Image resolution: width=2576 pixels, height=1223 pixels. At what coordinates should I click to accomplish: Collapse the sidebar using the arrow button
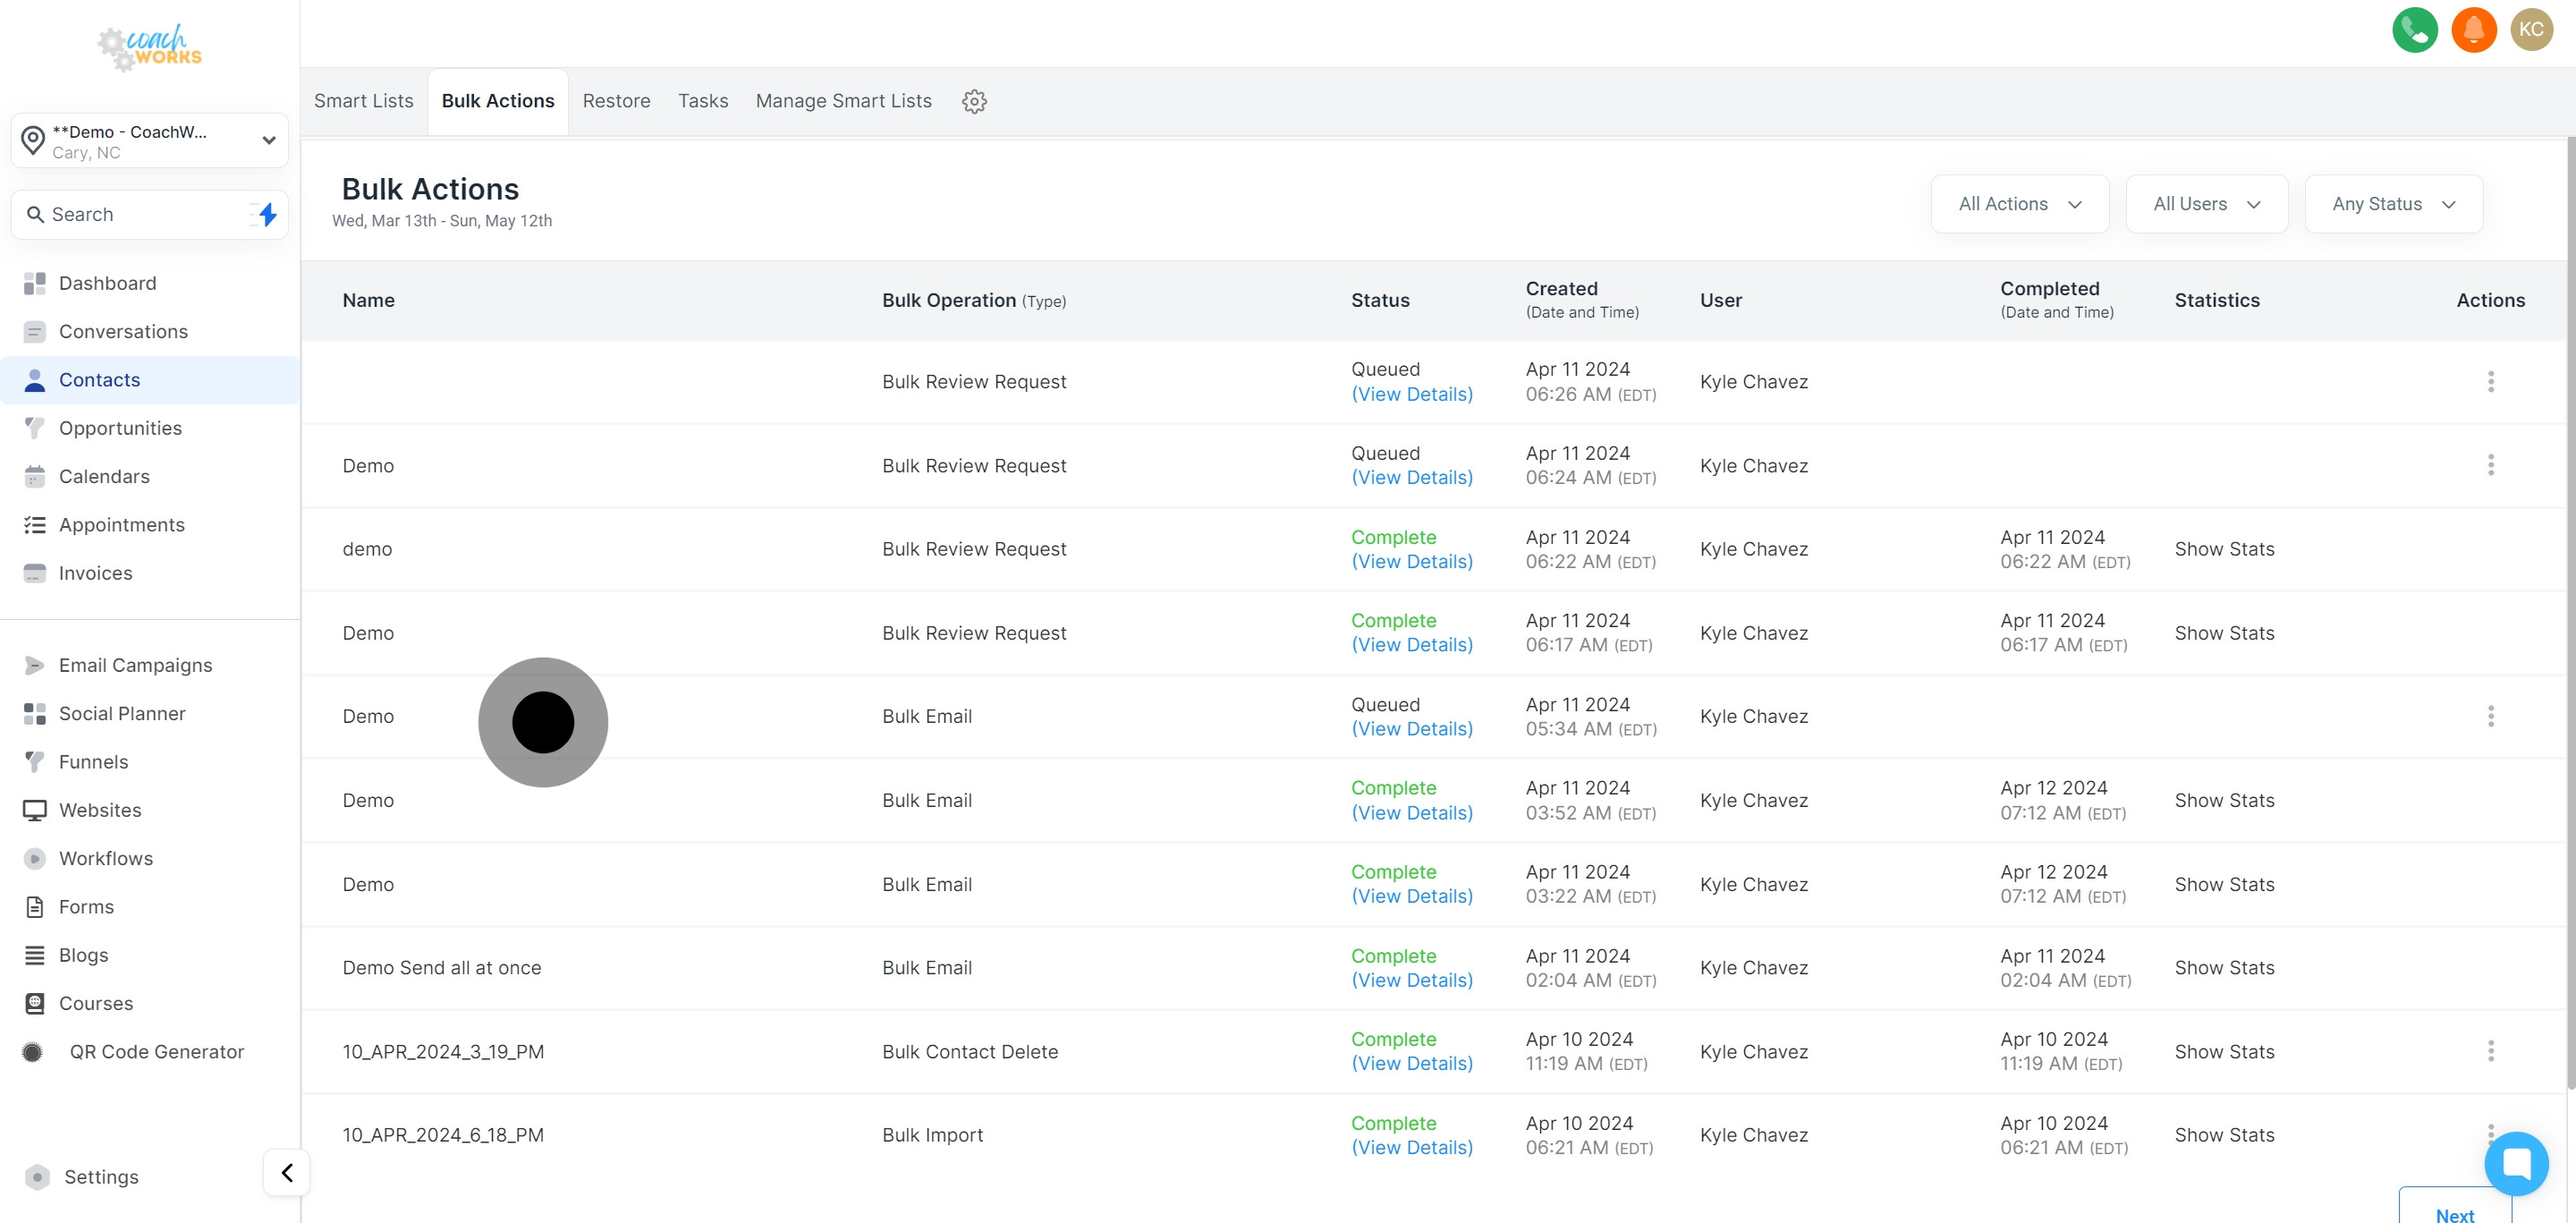pos(287,1172)
